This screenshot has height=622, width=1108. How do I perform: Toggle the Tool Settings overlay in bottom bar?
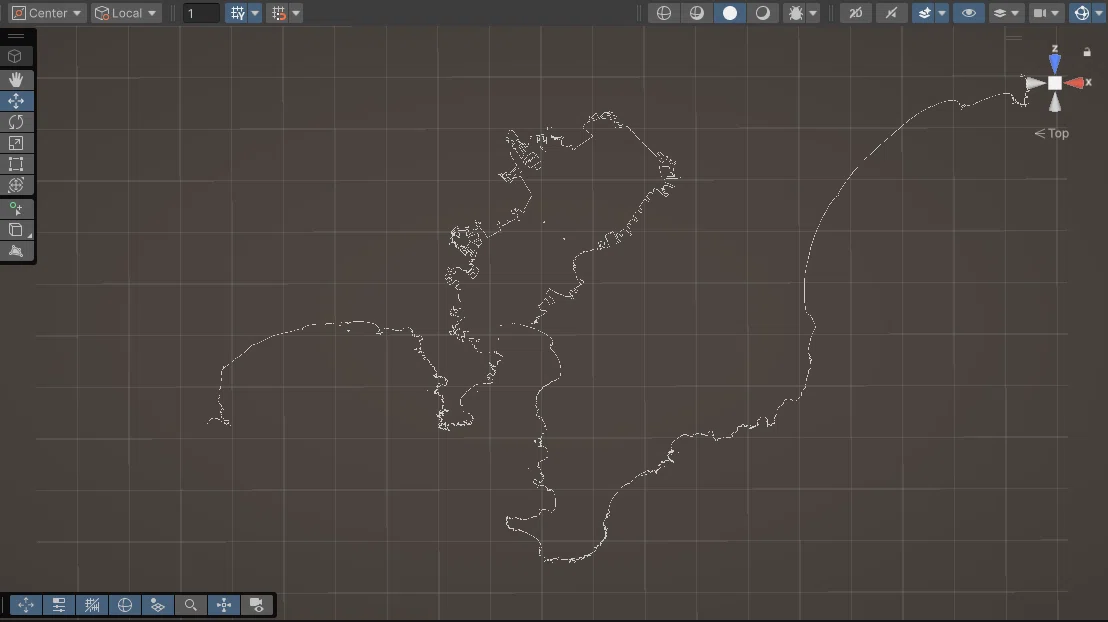(x=59, y=605)
